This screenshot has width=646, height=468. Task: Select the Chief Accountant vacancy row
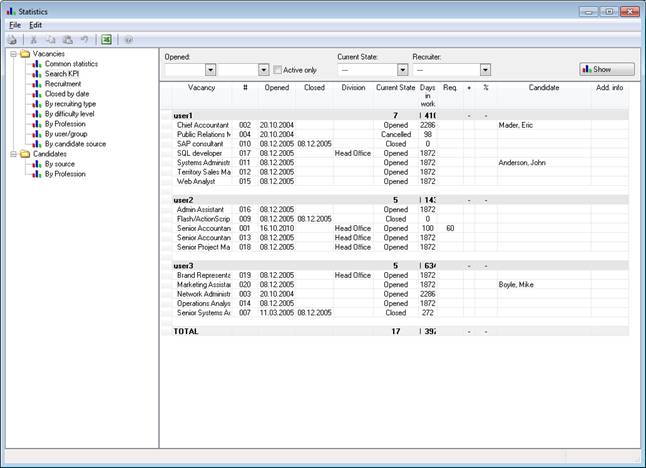click(x=202, y=125)
